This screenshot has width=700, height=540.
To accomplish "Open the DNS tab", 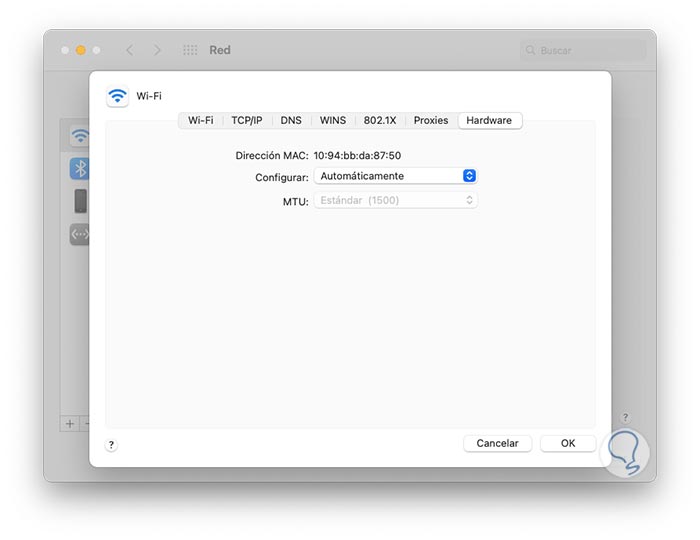I will coord(291,120).
